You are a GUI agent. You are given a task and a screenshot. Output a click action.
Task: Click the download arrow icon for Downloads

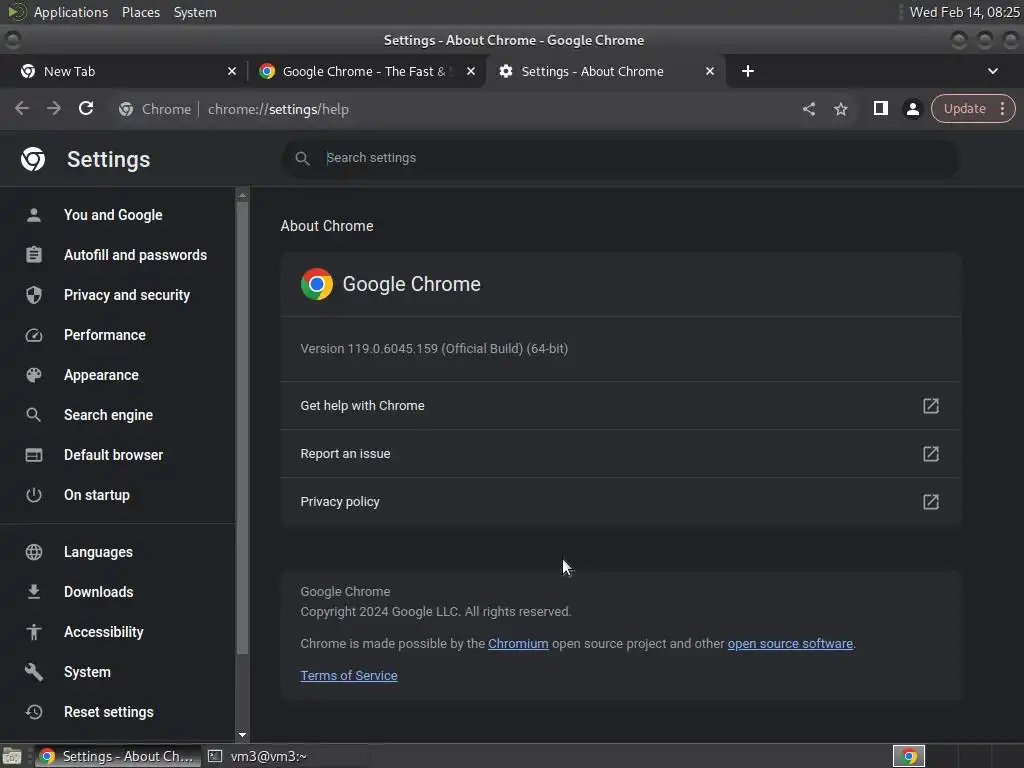pyautogui.click(x=34, y=592)
